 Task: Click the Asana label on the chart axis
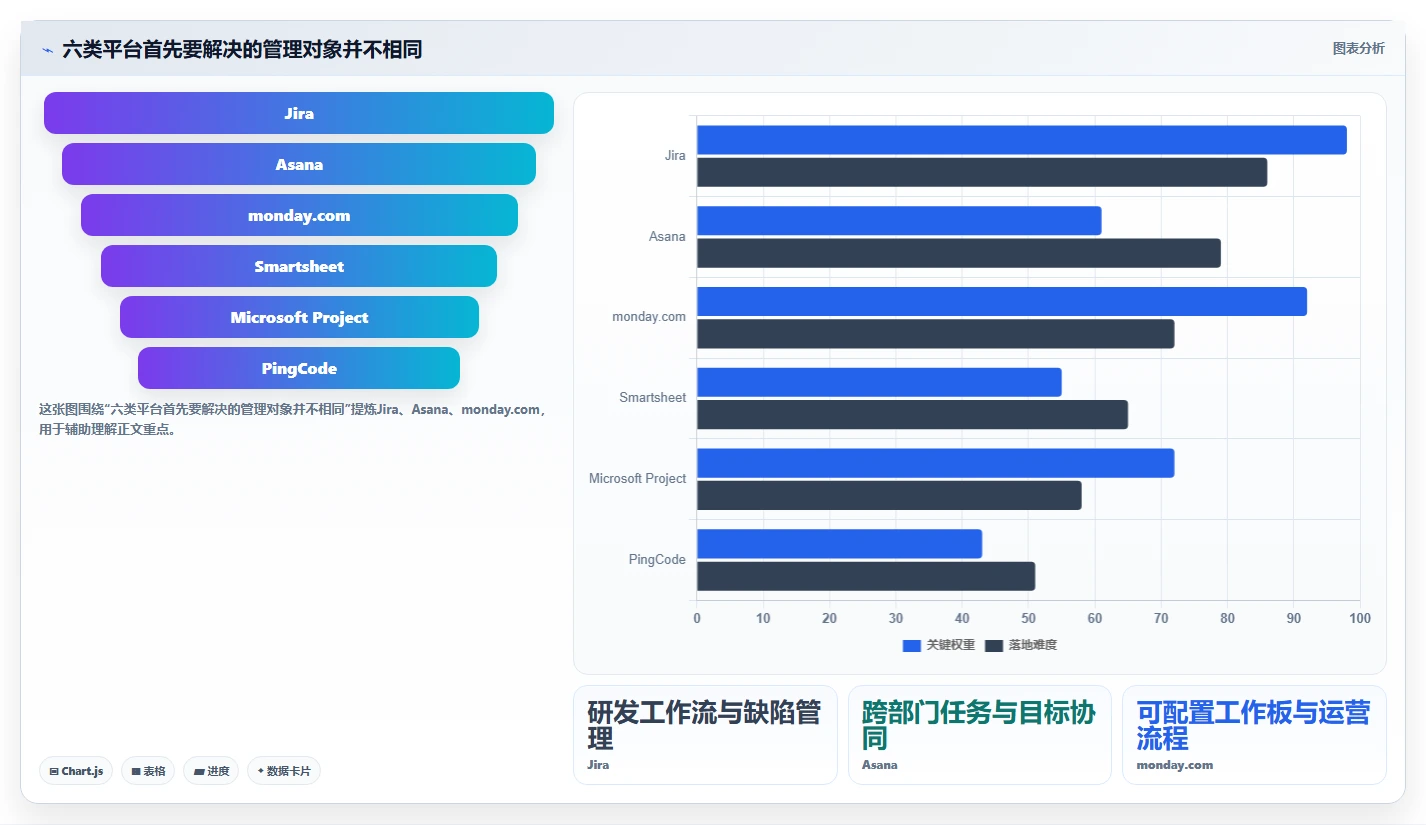[x=667, y=237]
